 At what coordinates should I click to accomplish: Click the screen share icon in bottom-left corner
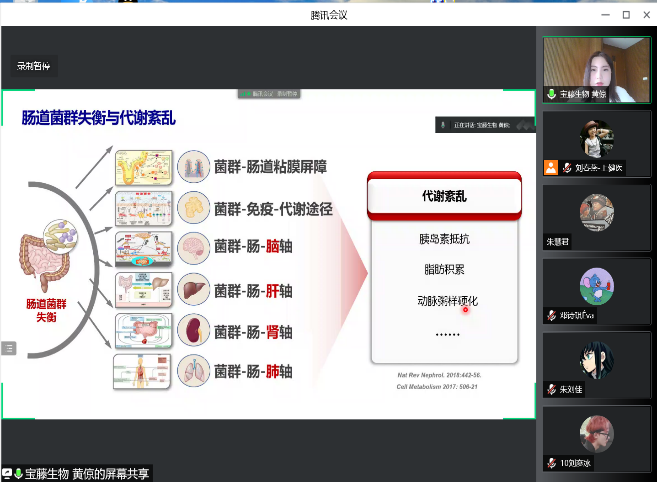pos(7,473)
